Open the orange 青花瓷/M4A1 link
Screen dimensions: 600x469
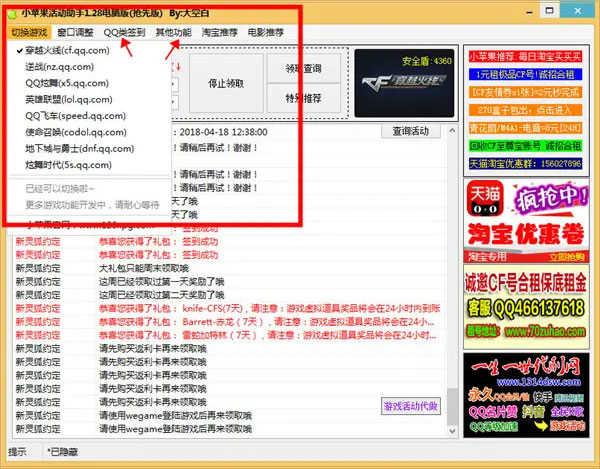pos(525,128)
